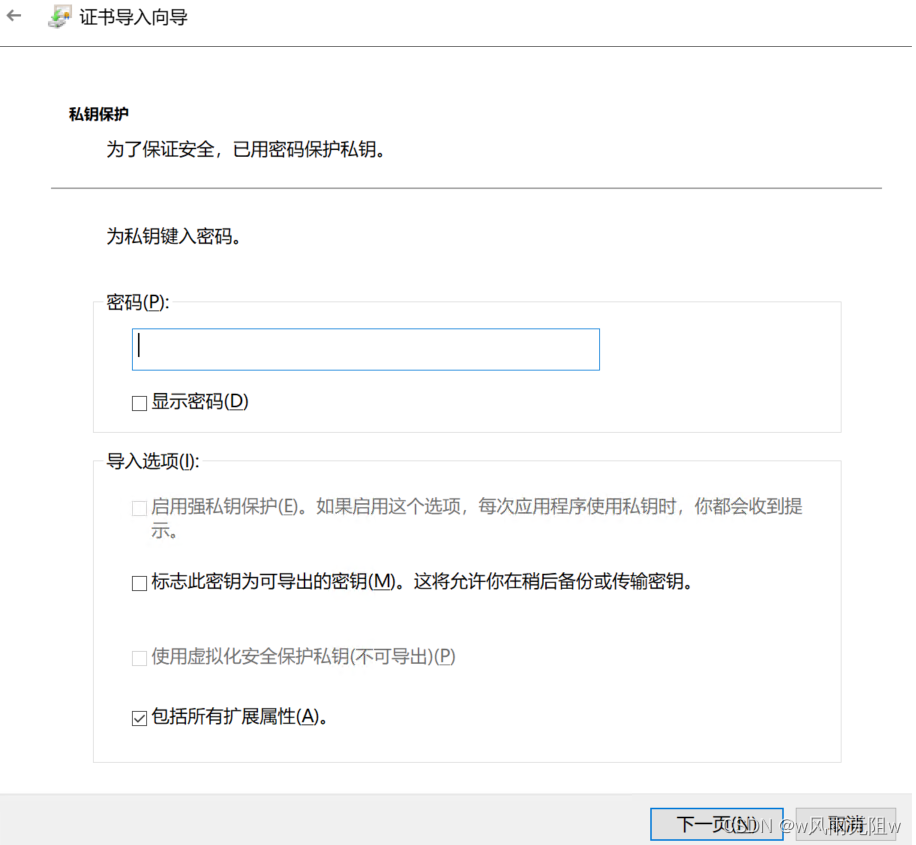The width and height of the screenshot is (916, 845).
Task: Click inside the password input box
Action: (365, 349)
